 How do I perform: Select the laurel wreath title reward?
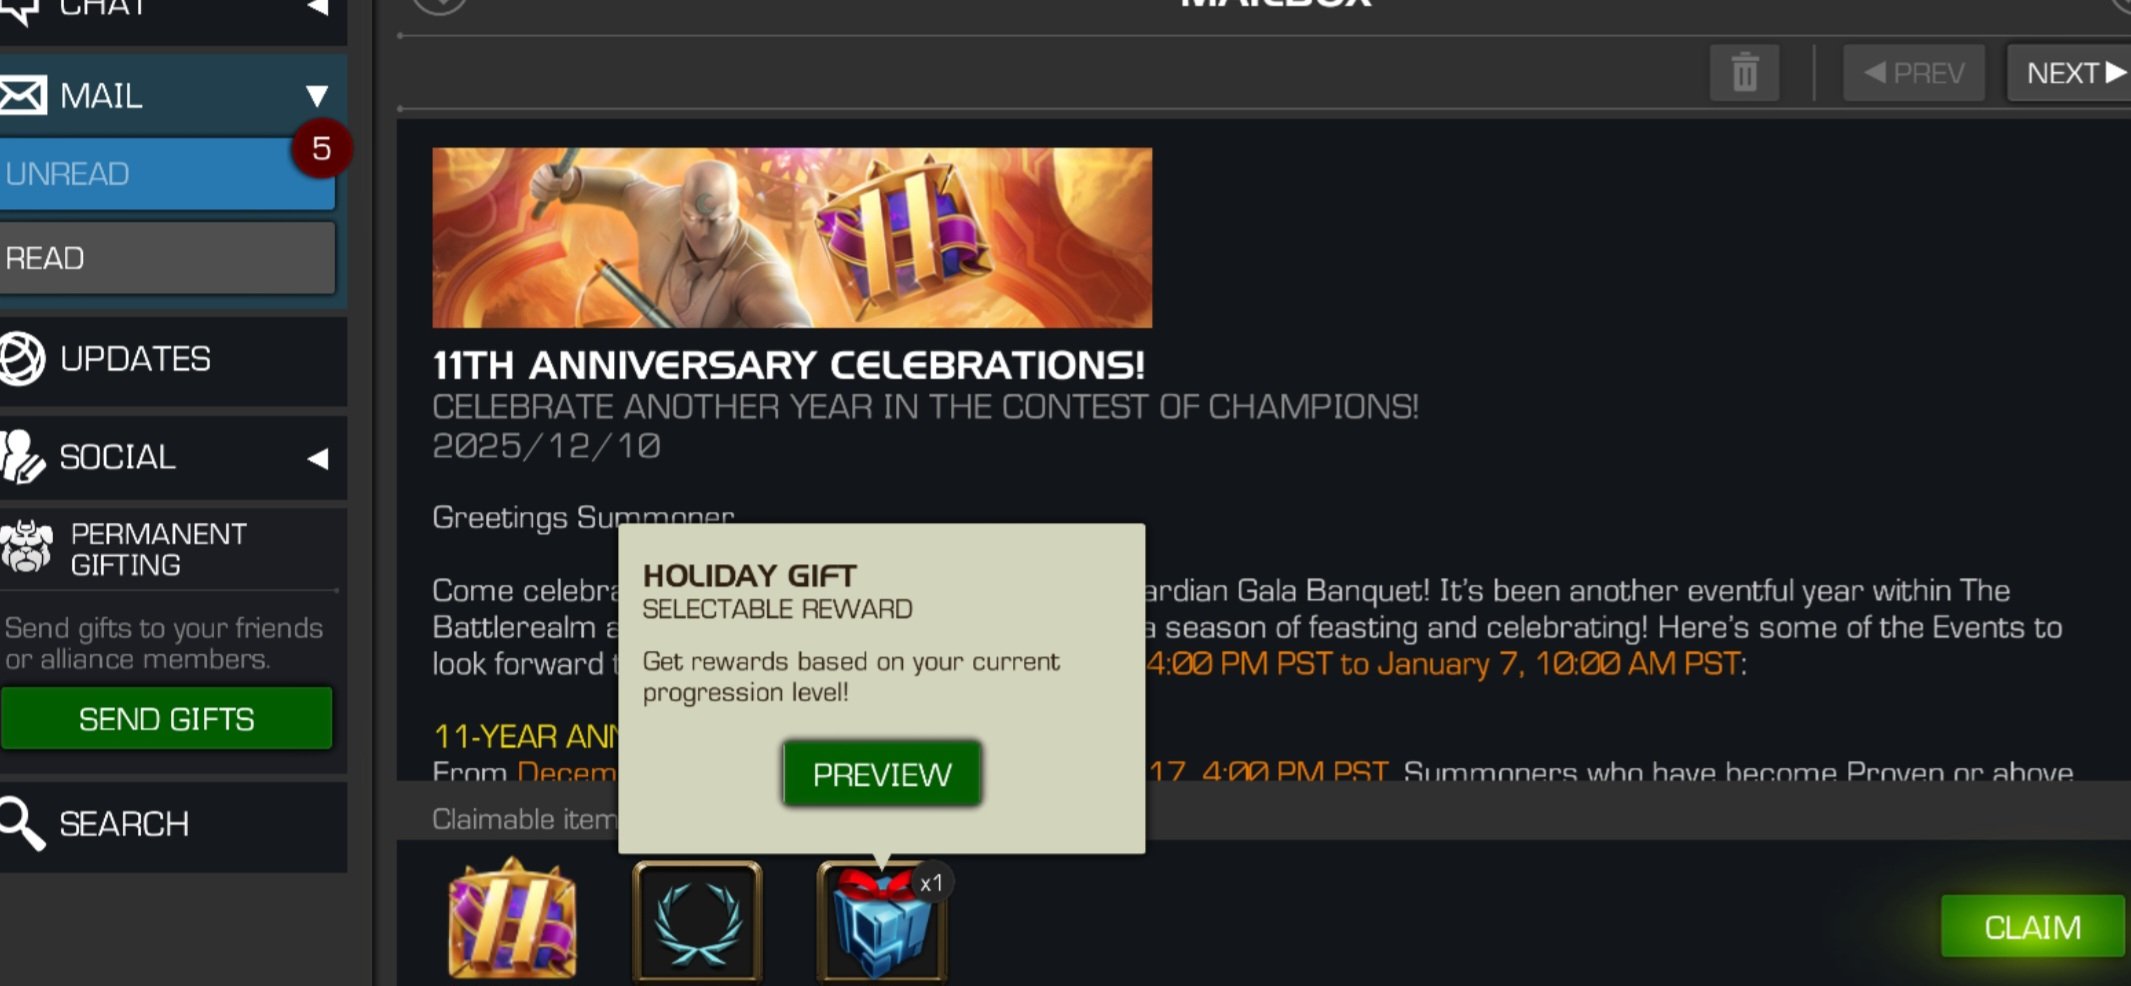[697, 921]
